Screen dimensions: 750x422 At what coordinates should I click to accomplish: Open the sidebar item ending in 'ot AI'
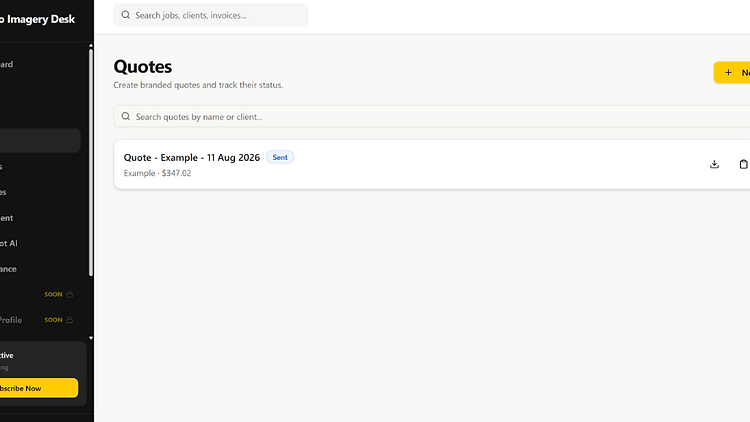[x=40, y=243]
